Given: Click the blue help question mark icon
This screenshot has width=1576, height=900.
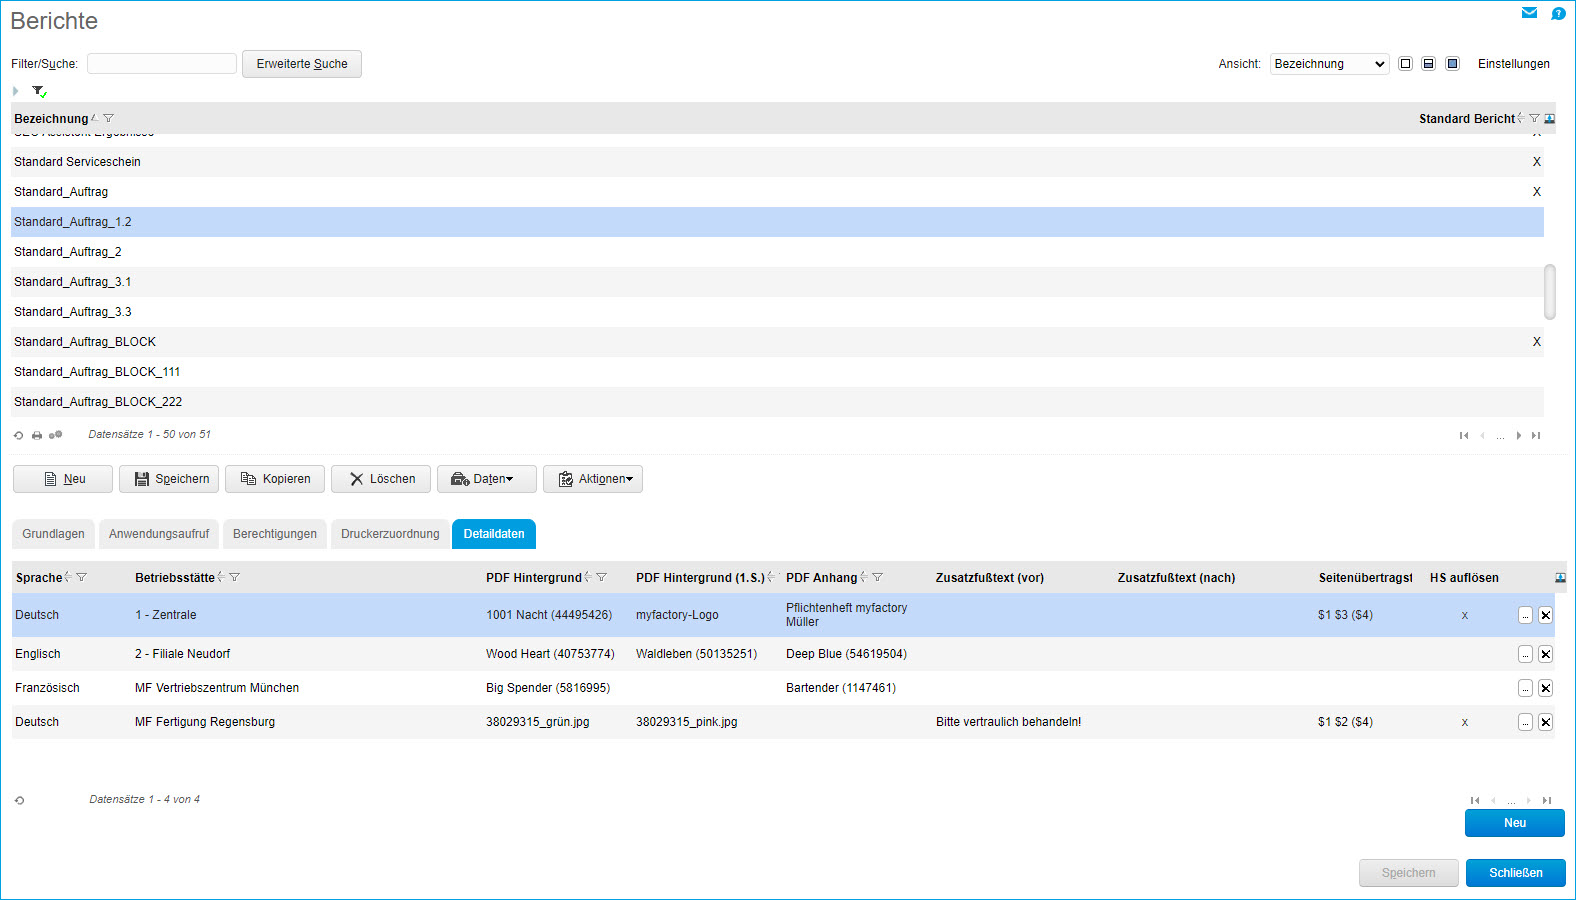Looking at the screenshot, I should pyautogui.click(x=1558, y=13).
